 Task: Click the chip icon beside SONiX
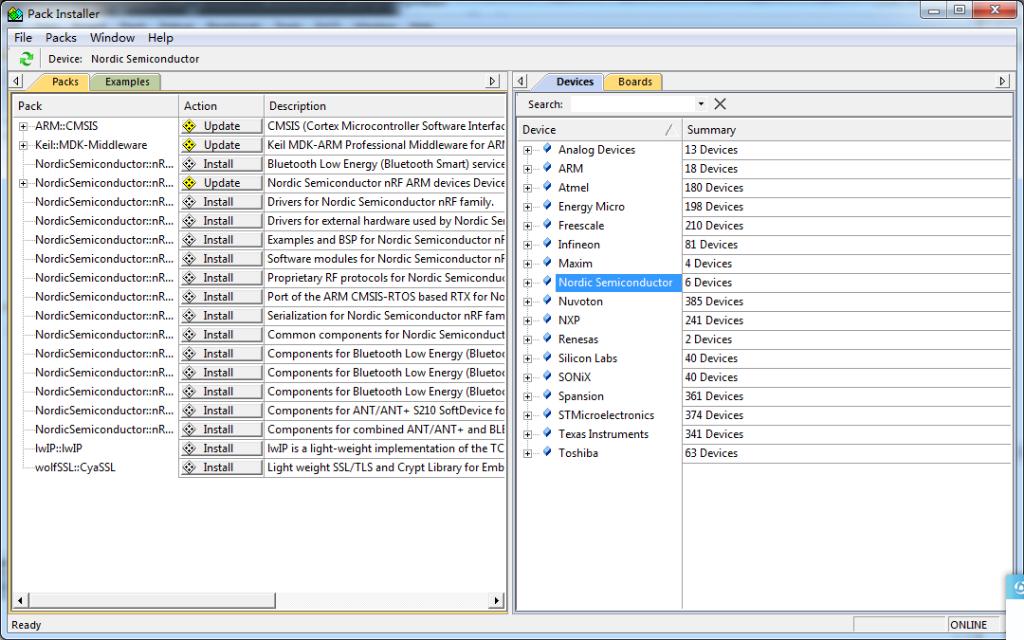click(x=547, y=376)
